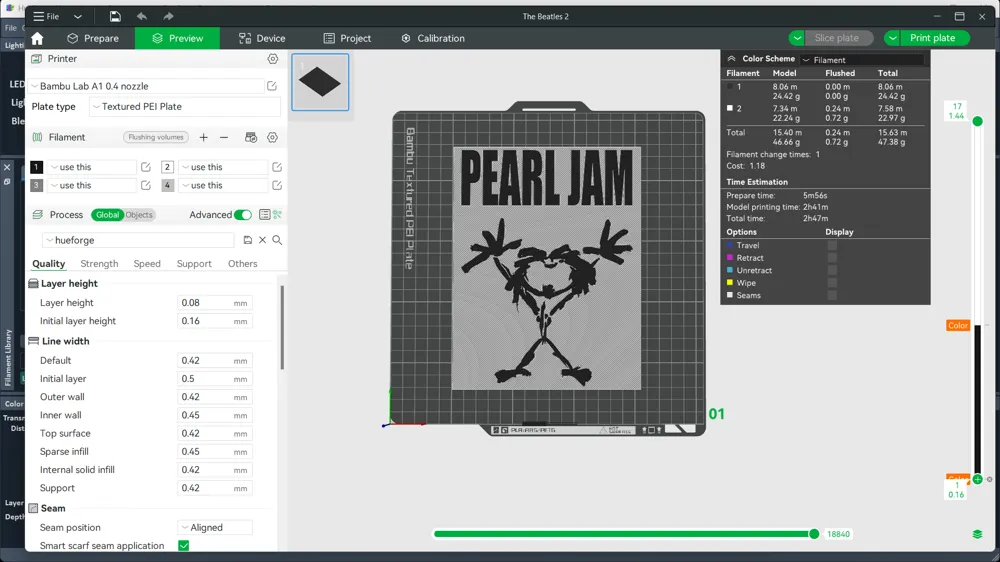Redo the last action
The width and height of the screenshot is (1000, 562).
tap(168, 16)
